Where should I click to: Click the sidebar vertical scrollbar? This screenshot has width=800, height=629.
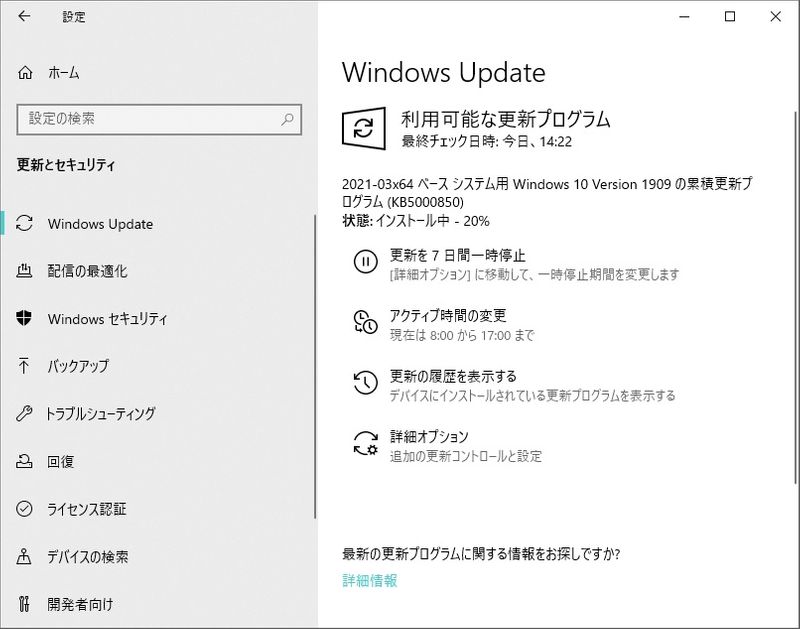click(x=315, y=366)
